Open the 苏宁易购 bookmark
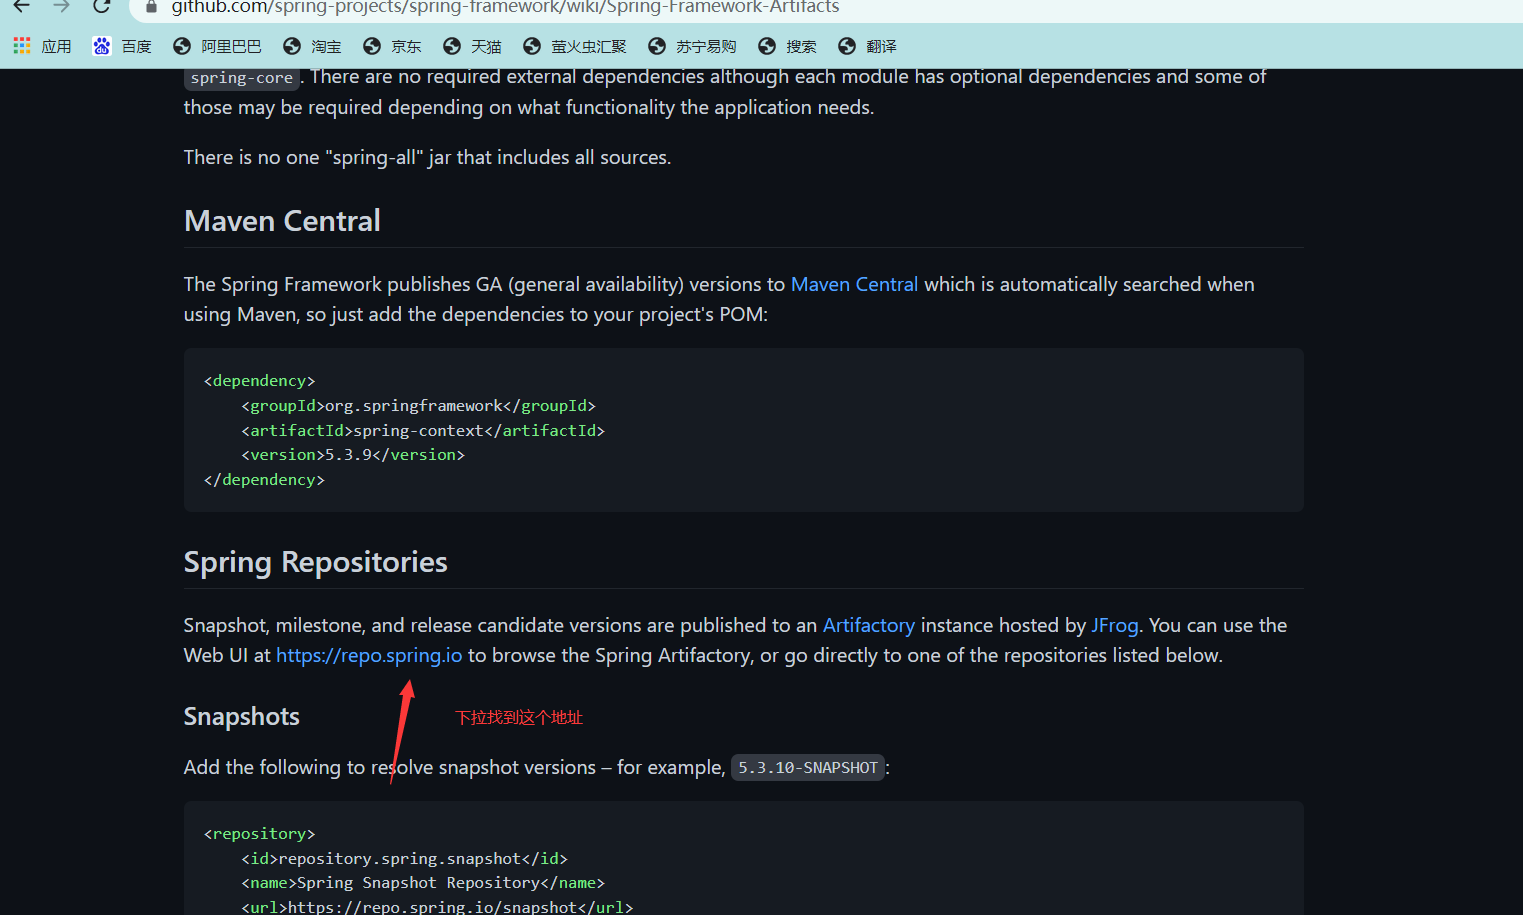Image resolution: width=1523 pixels, height=915 pixels. coord(692,46)
